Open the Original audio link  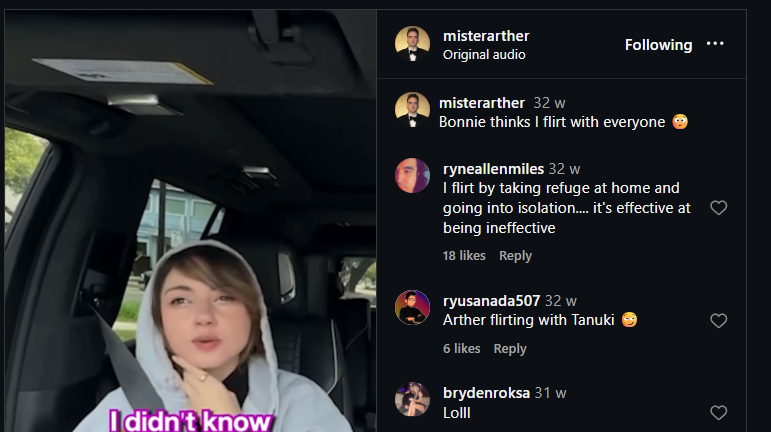pyautogui.click(x=484, y=55)
